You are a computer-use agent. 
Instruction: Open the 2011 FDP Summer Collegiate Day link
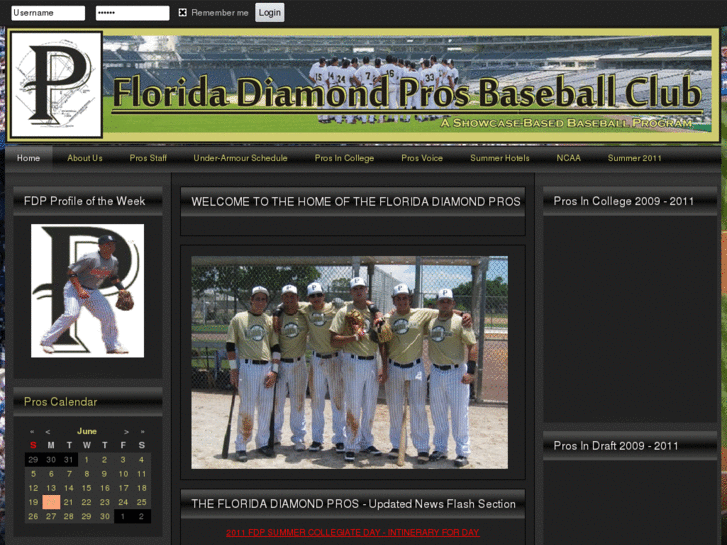tap(353, 532)
